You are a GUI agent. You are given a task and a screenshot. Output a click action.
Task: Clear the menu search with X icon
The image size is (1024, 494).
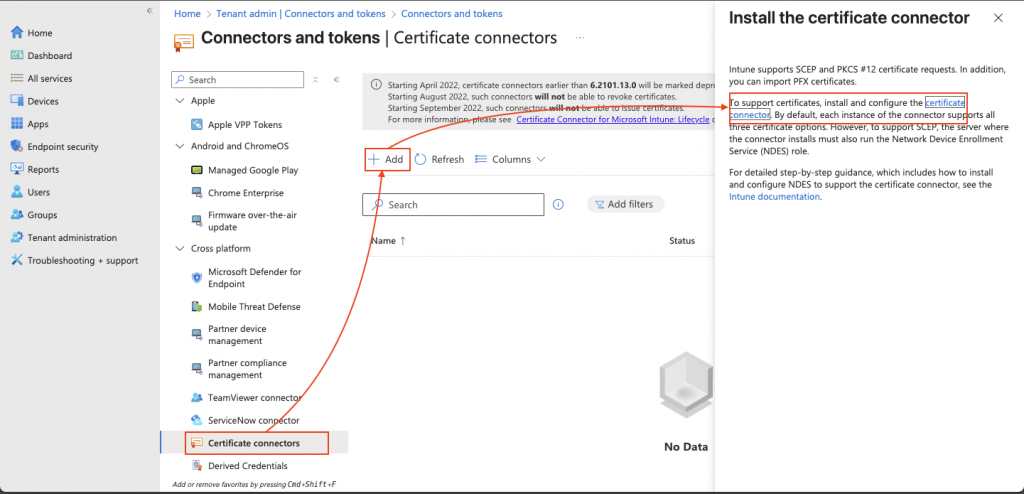coord(315,80)
